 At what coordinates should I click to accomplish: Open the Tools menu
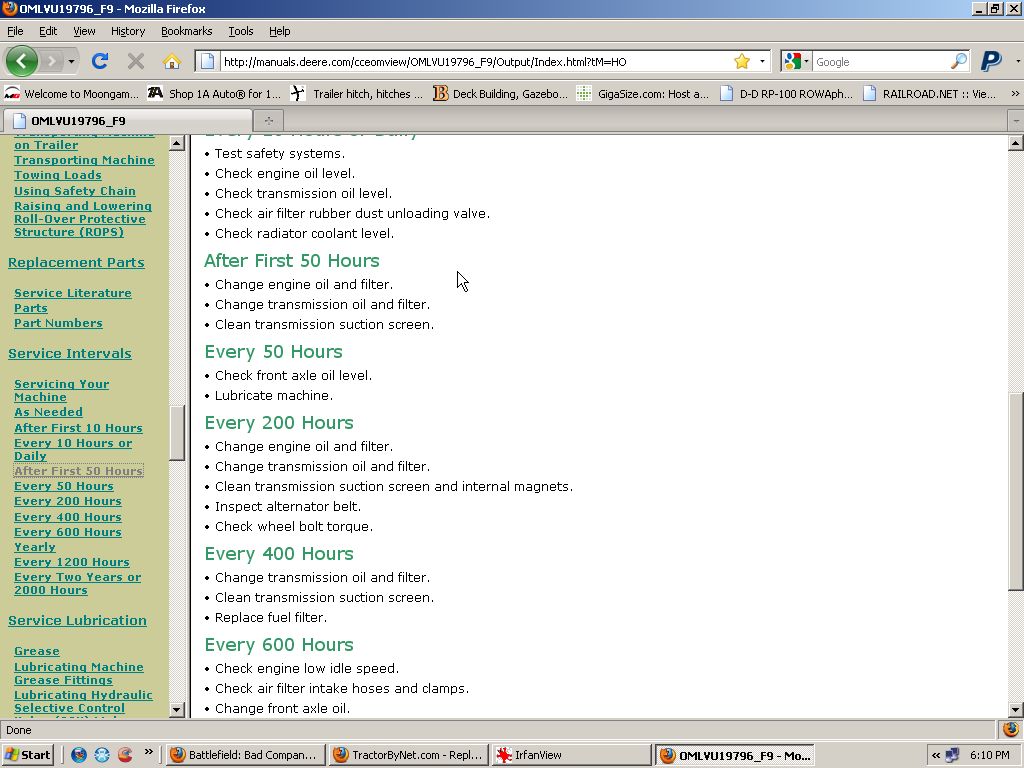coord(240,31)
